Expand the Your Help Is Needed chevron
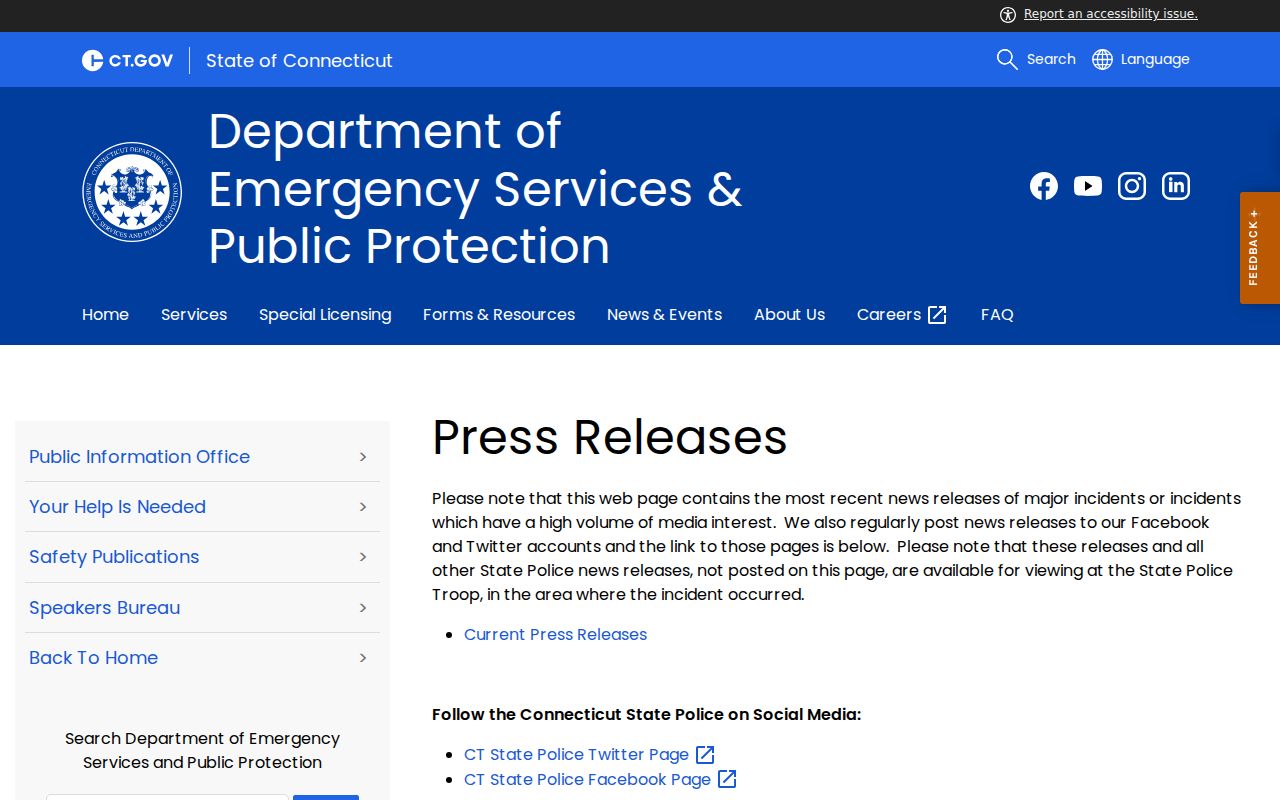 [x=363, y=507]
